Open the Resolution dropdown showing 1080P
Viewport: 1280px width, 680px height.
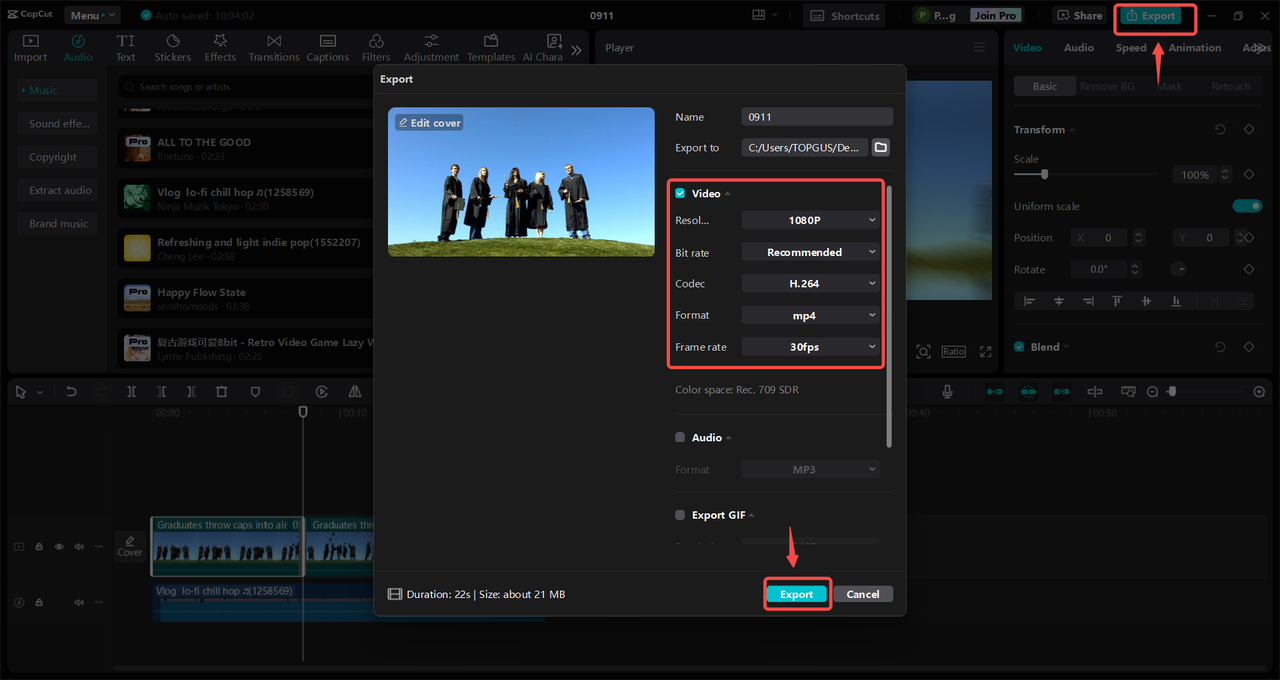811,220
